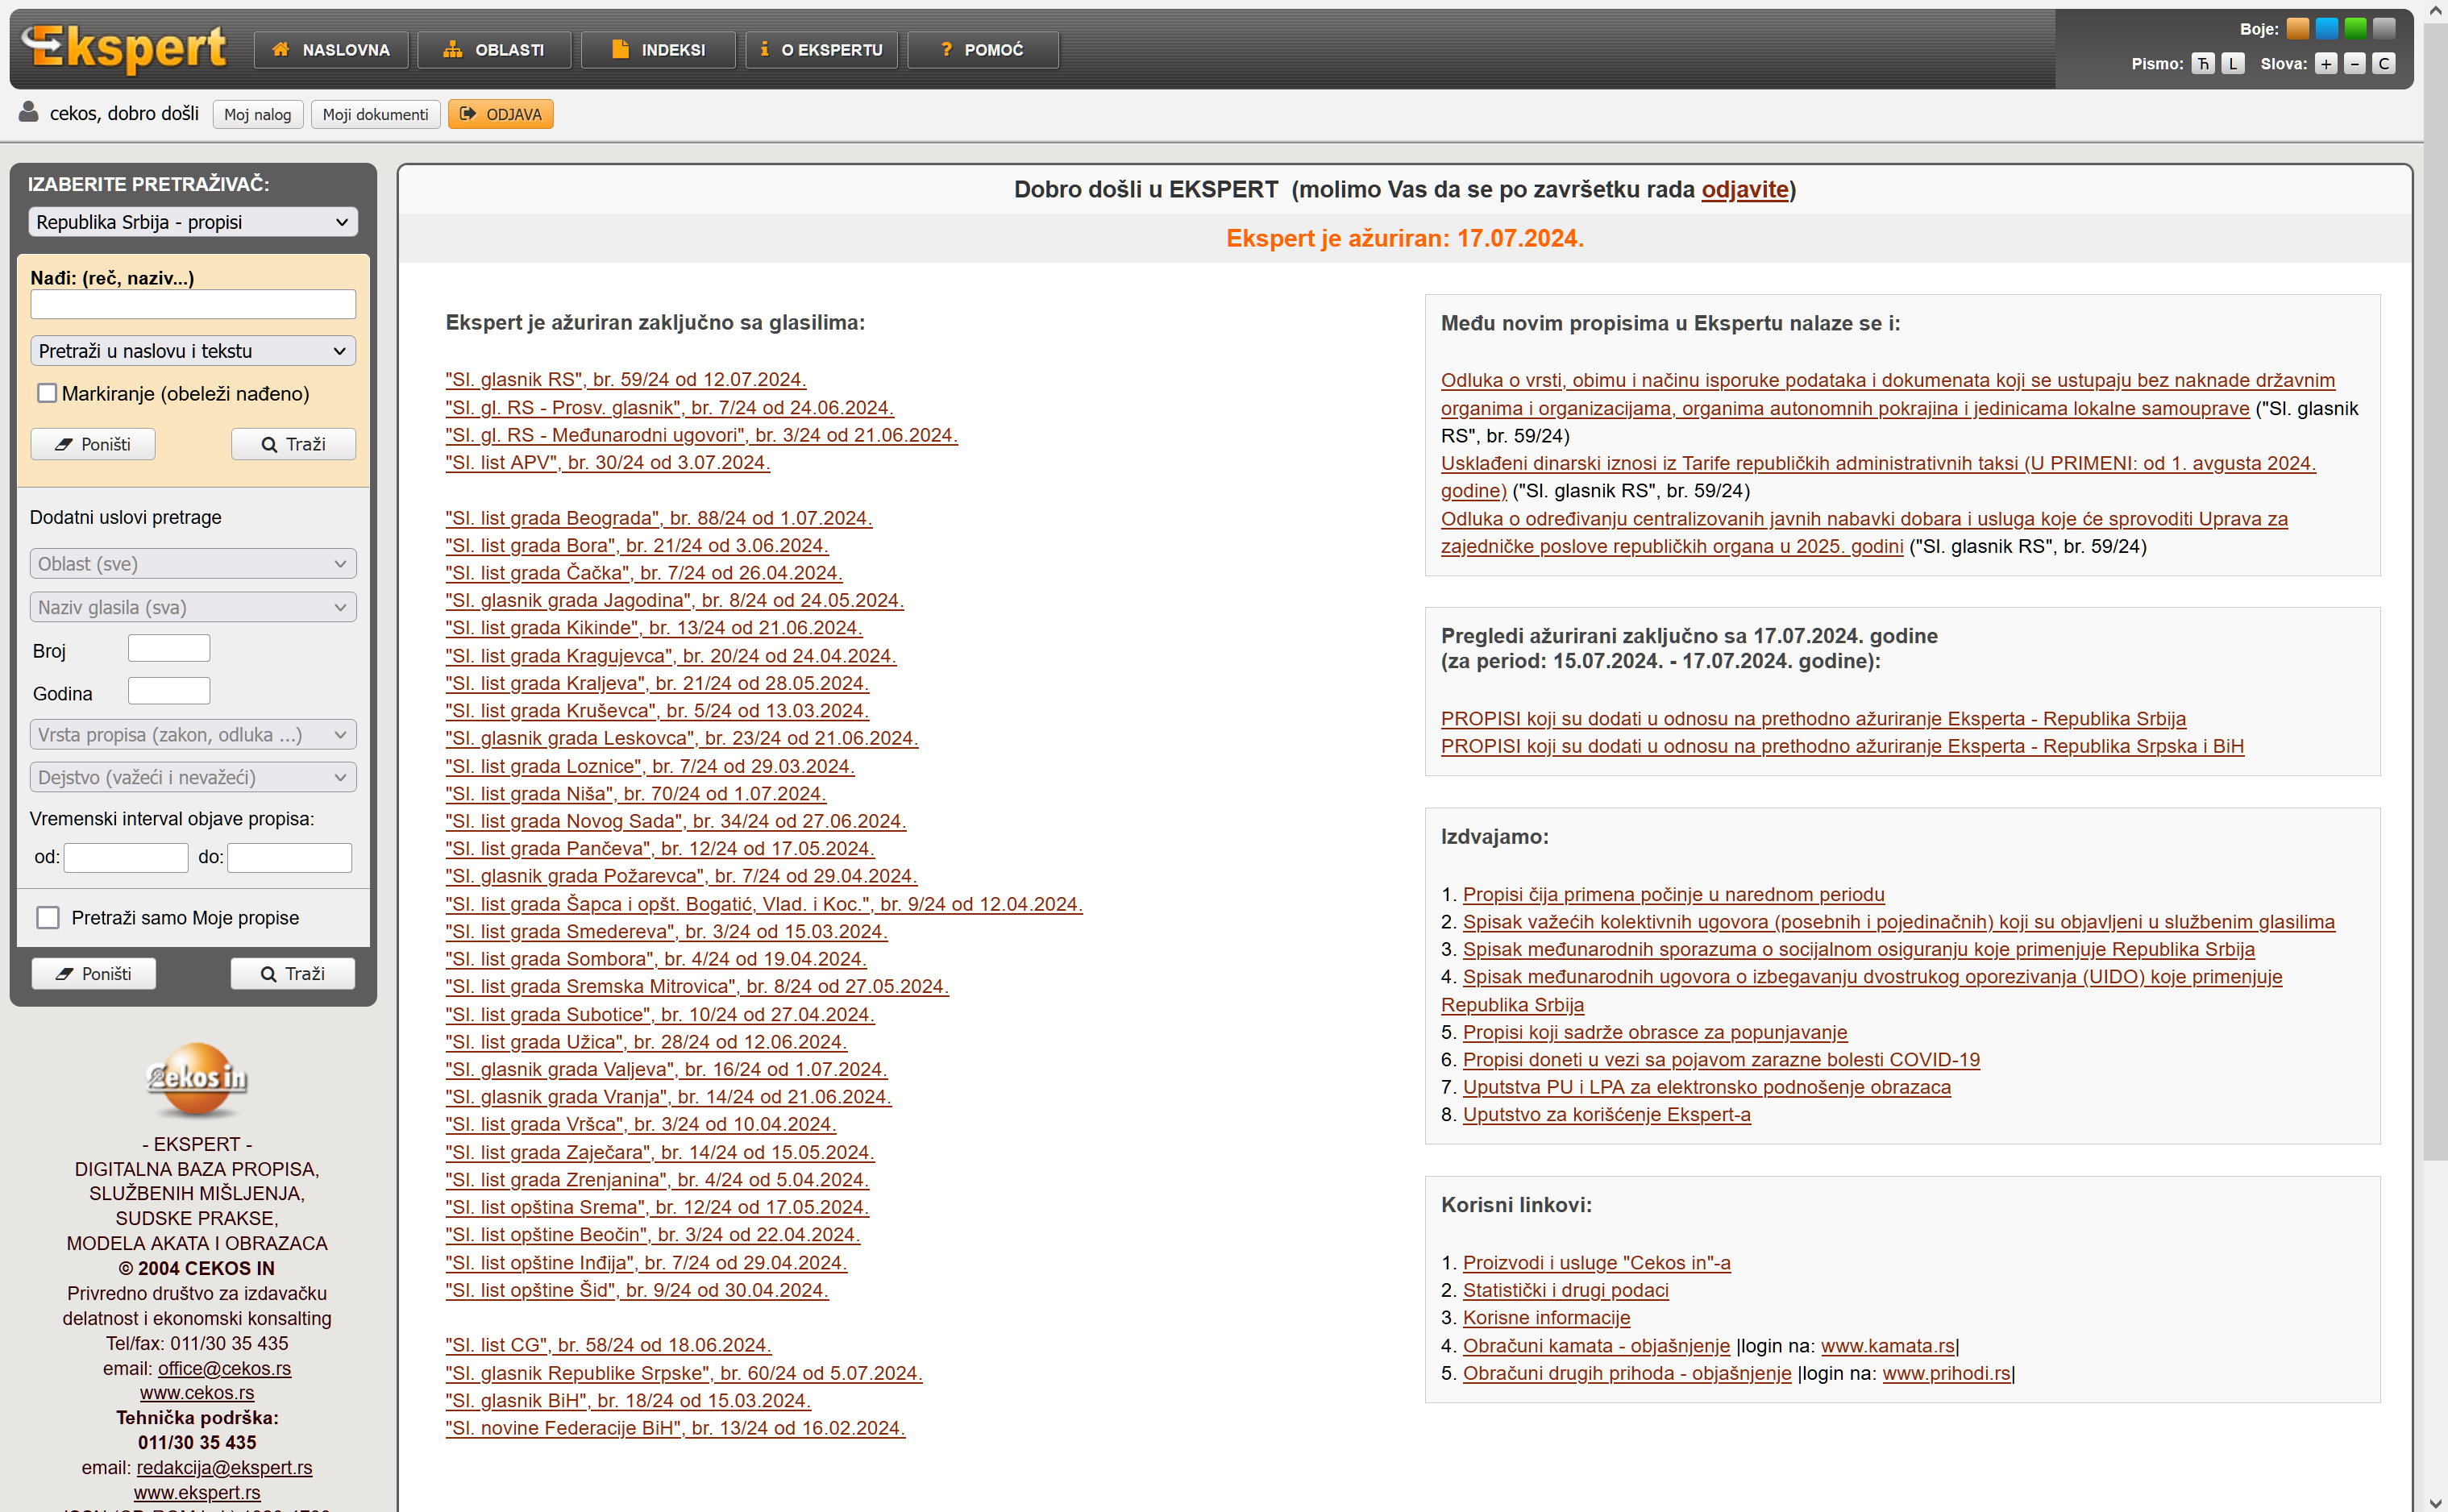Expand the Republika Srbija - propisi search selector
This screenshot has height=1512, width=2448.
pos(193,222)
